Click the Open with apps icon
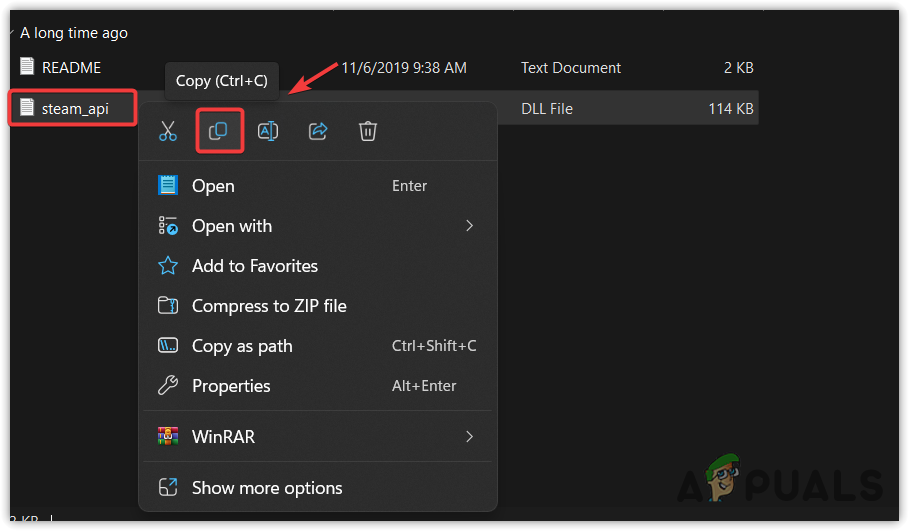Viewport: 909px width, 531px height. click(168, 226)
